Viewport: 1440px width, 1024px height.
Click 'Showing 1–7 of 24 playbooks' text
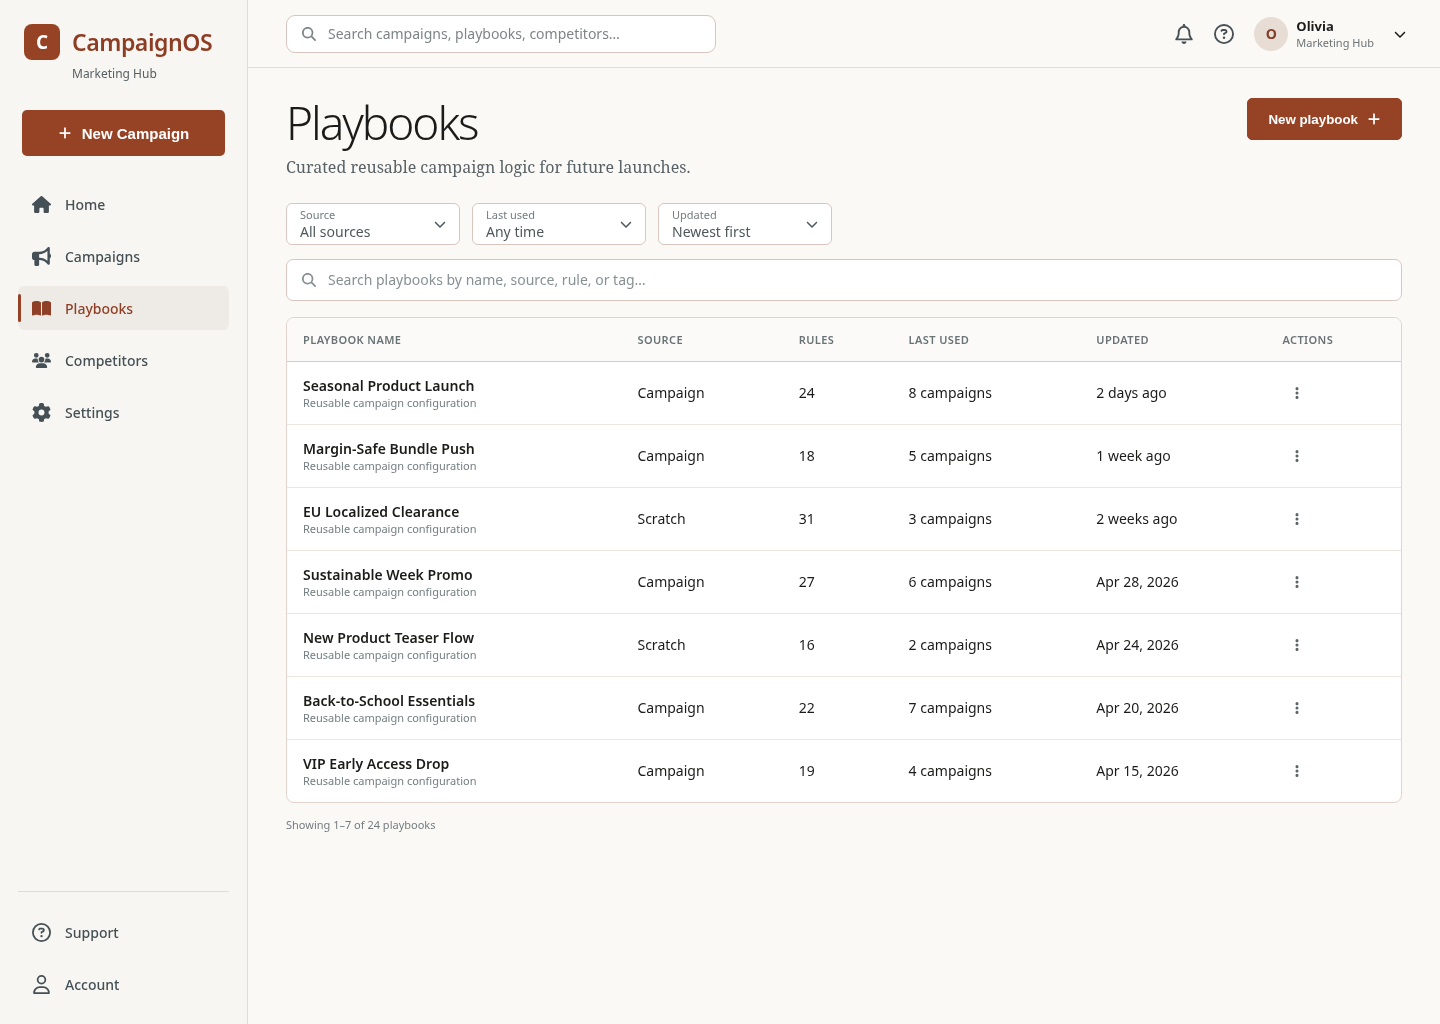tap(361, 825)
